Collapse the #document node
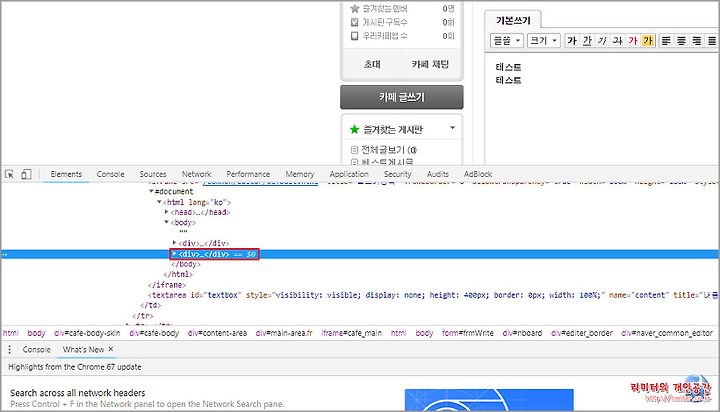720x412 pixels. point(151,191)
